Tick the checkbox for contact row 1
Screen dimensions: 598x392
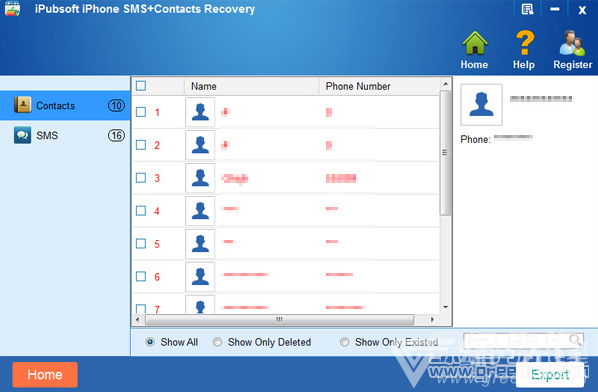(141, 112)
